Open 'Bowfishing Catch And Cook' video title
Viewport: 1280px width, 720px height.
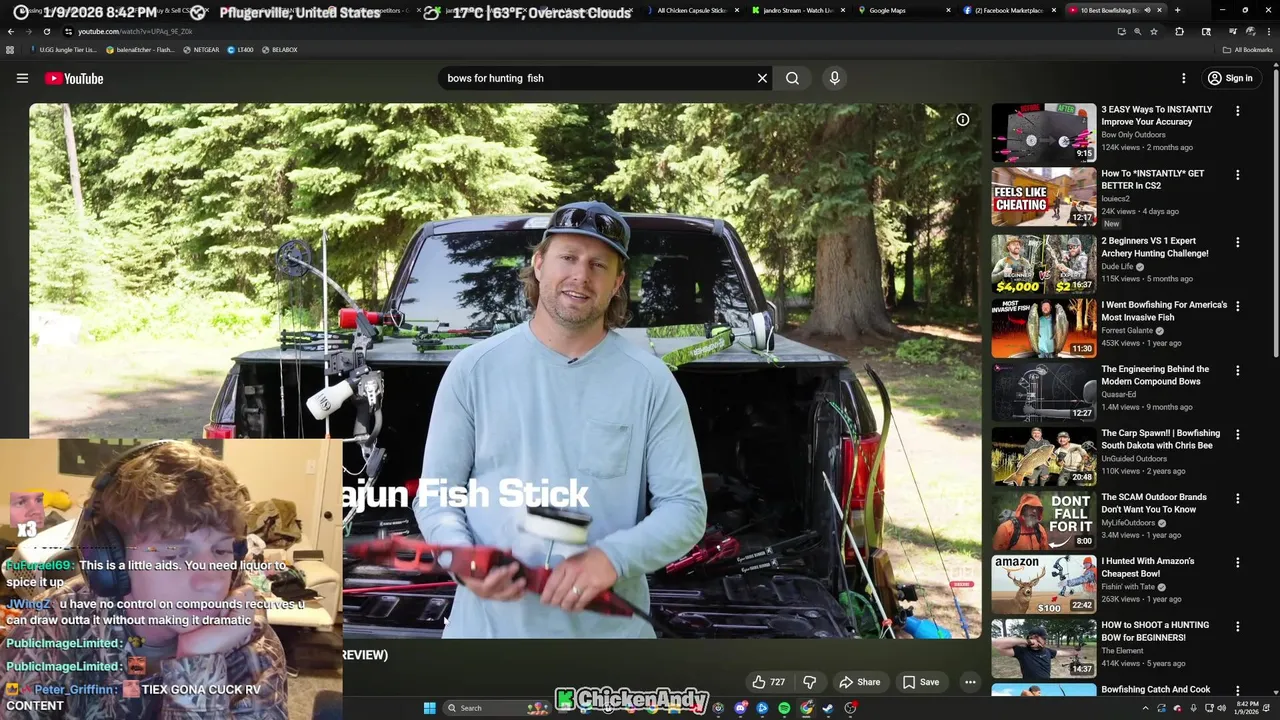(x=1156, y=689)
